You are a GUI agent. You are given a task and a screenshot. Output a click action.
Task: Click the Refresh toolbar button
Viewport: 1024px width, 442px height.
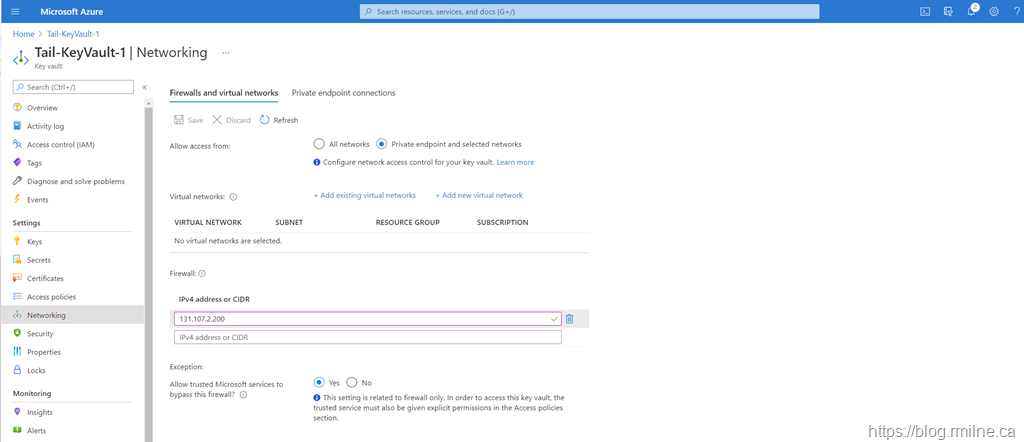pos(279,120)
